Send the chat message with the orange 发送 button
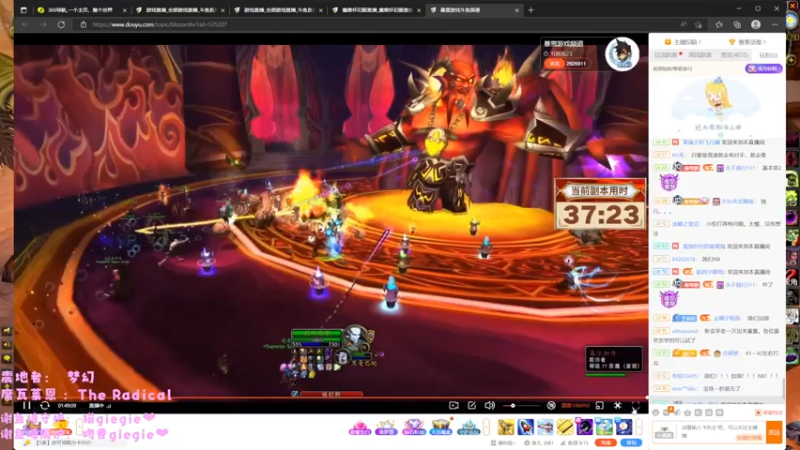Screen dimensions: 800x450 [x=774, y=432]
